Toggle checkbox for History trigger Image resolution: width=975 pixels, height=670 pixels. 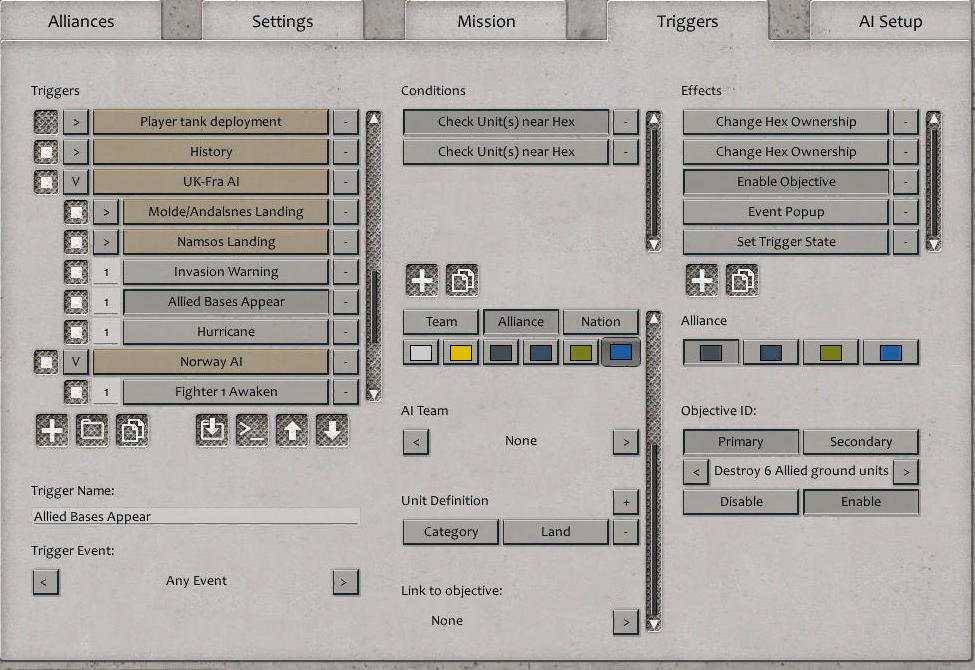point(45,152)
